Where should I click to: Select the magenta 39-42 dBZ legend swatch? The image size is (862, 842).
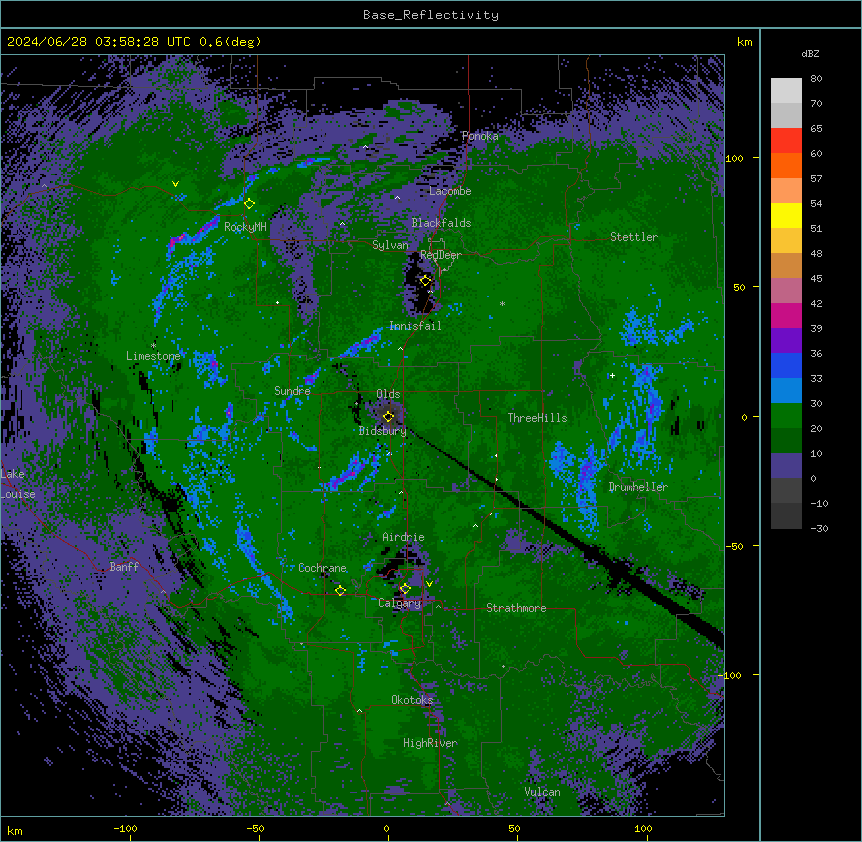coord(786,315)
